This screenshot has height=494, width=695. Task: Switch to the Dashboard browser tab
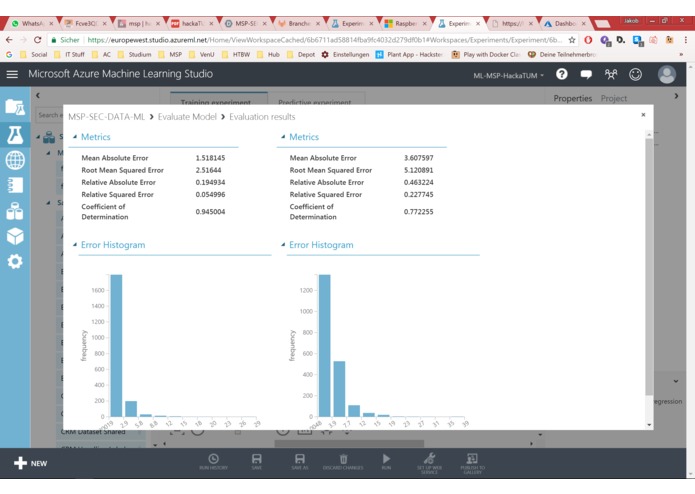(x=566, y=23)
